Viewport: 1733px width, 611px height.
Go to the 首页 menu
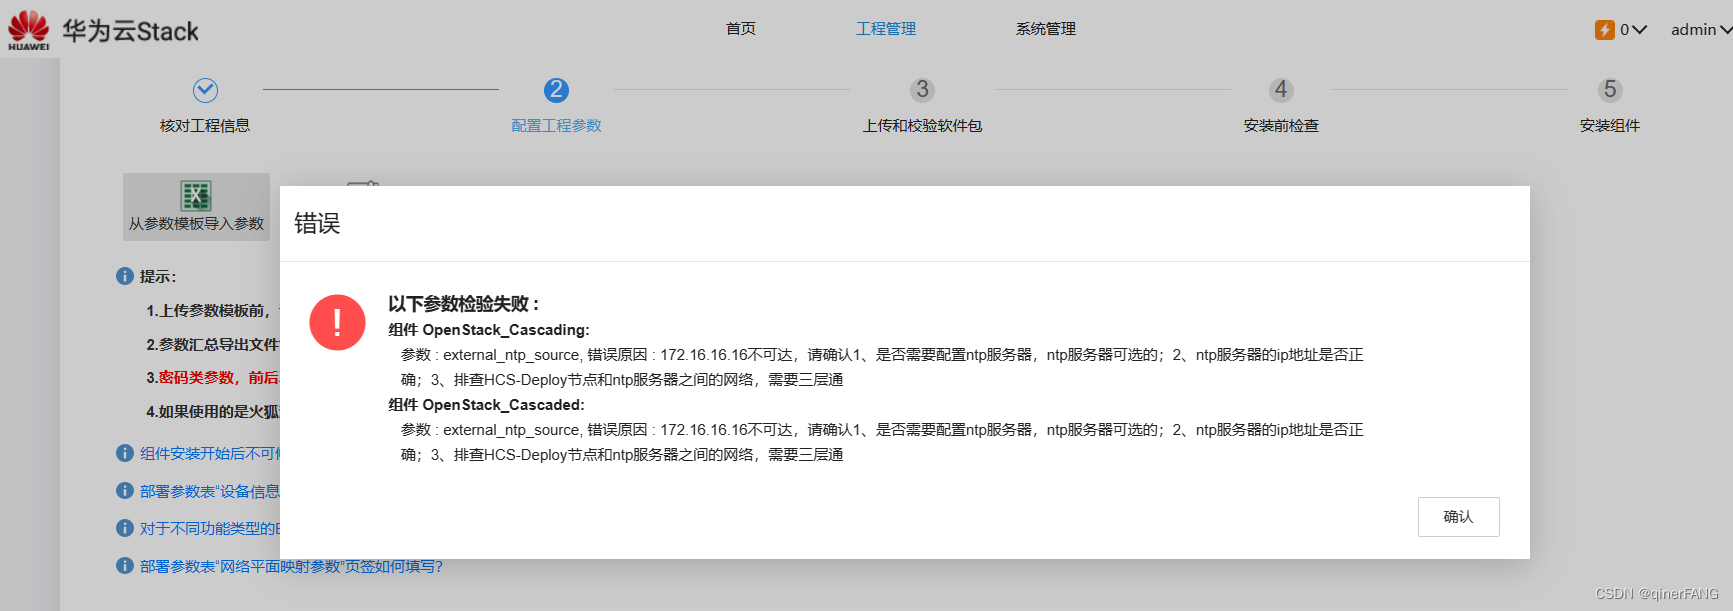pos(741,29)
